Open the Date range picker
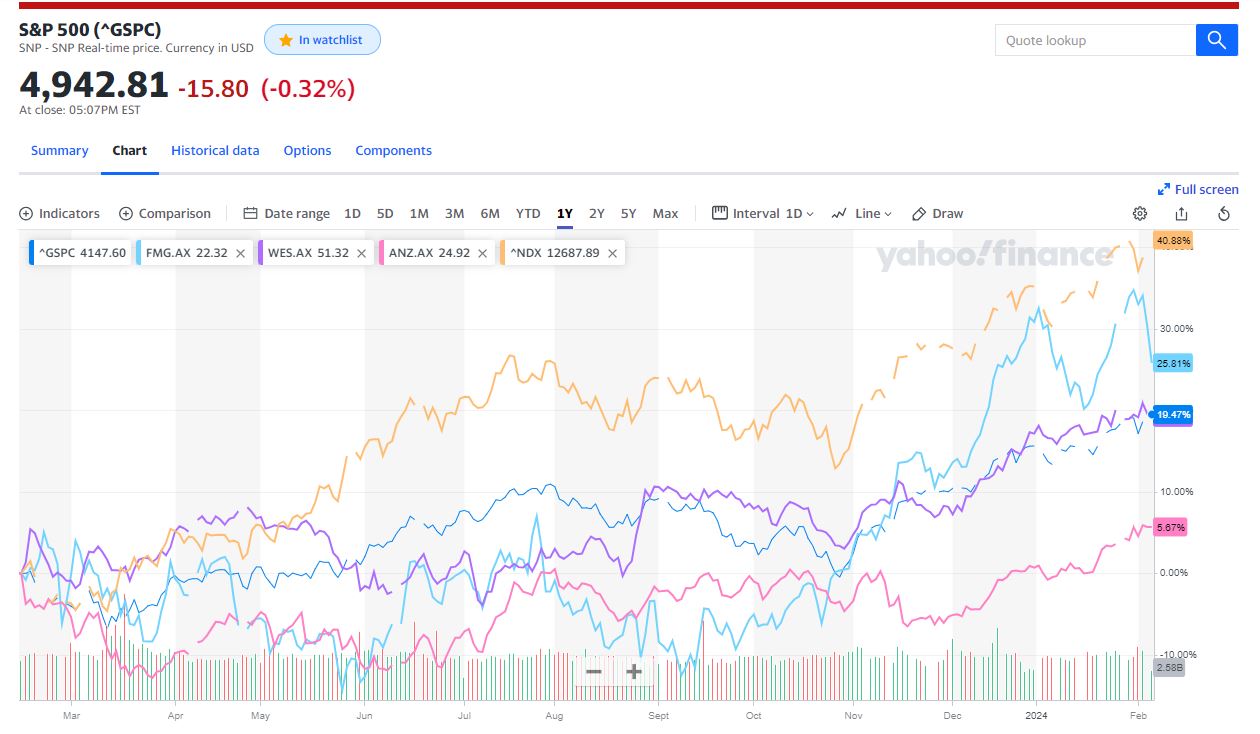This screenshot has height=734, width=1260. click(x=286, y=213)
